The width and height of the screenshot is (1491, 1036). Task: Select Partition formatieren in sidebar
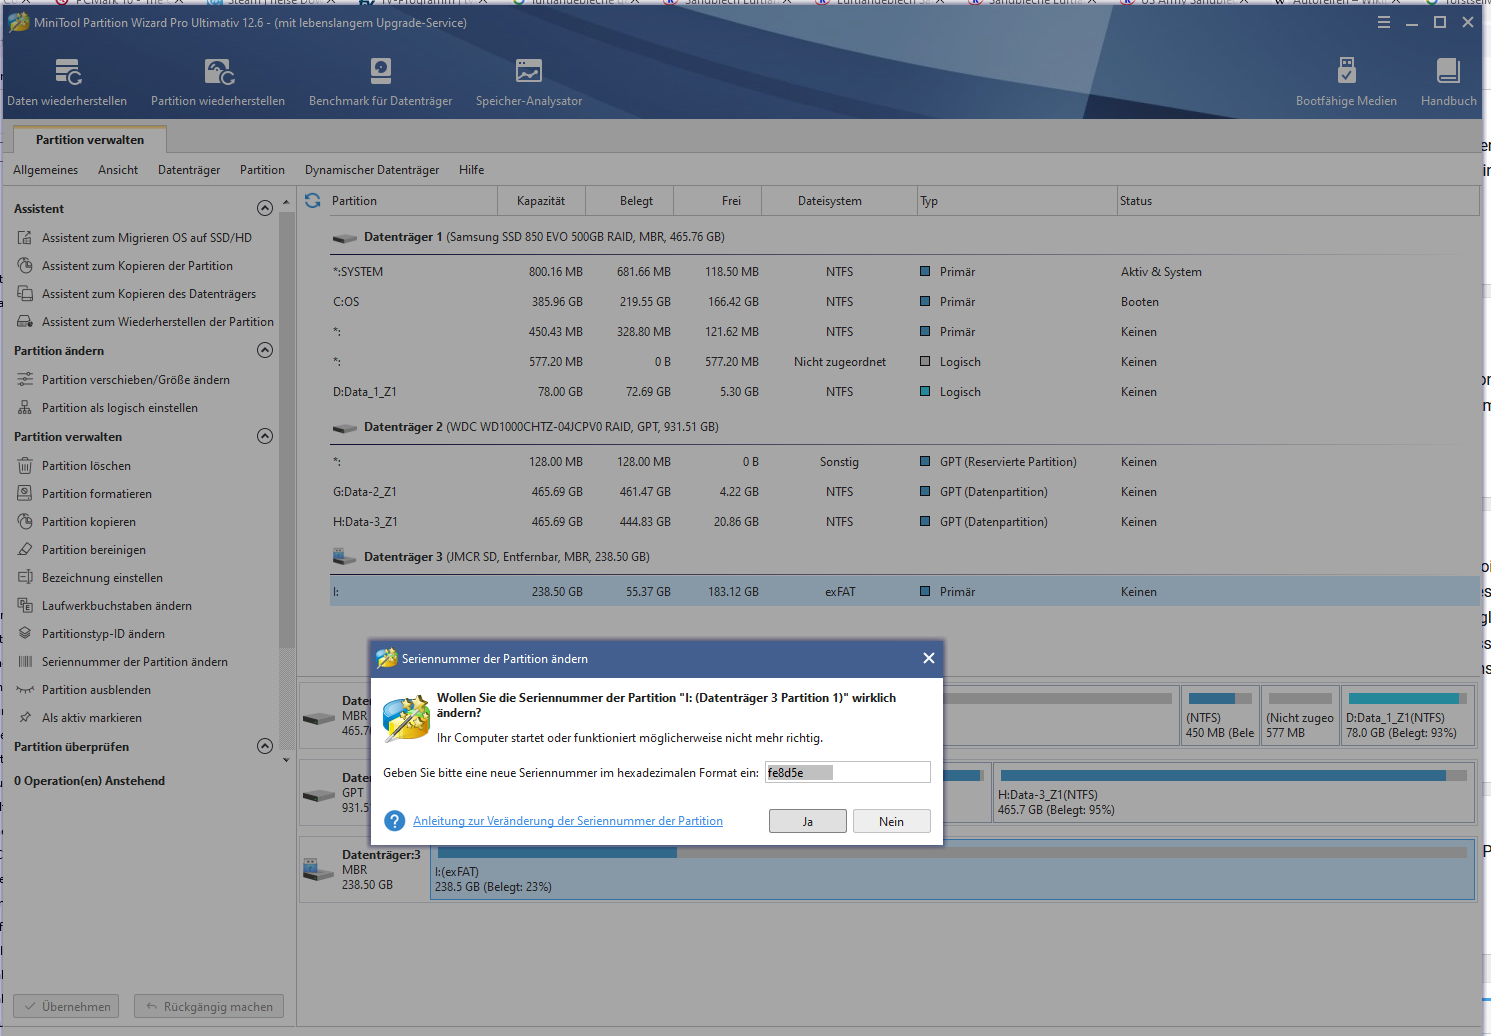click(97, 494)
